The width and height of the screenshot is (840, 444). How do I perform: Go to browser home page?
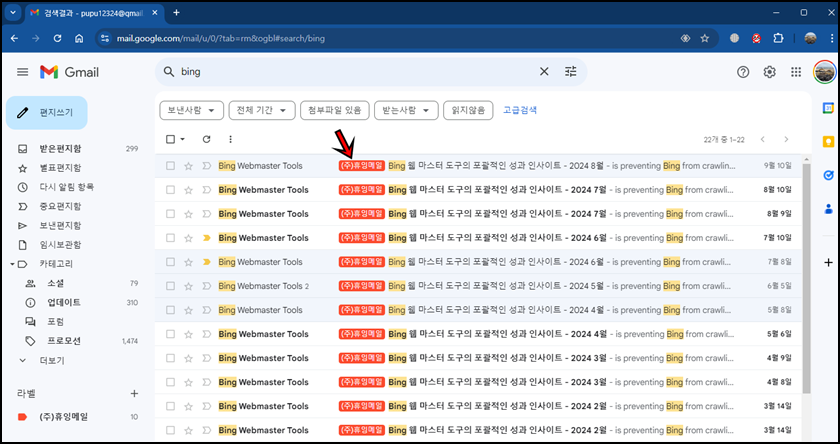pos(79,39)
